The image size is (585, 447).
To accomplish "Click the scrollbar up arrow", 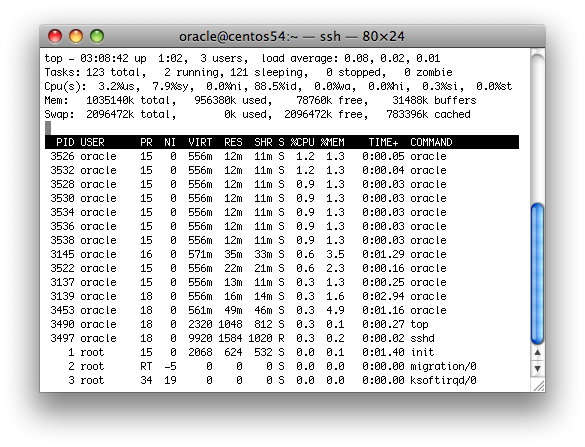I will (x=537, y=353).
